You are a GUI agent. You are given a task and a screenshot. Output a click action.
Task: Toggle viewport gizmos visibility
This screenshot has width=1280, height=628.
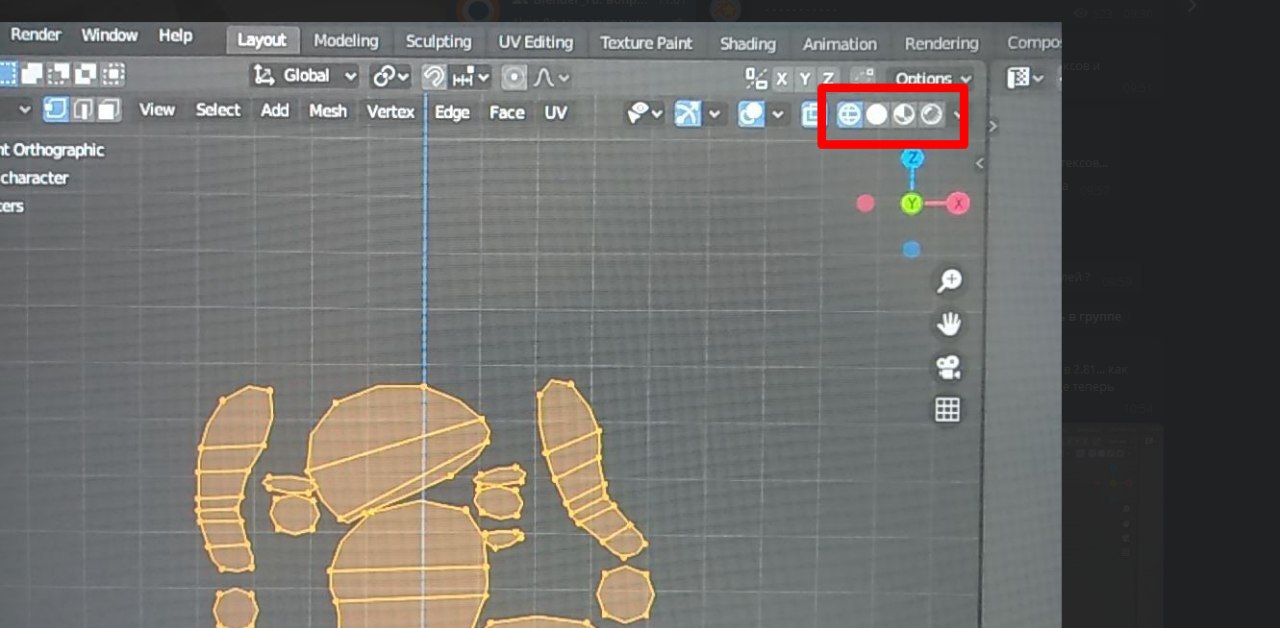point(687,114)
